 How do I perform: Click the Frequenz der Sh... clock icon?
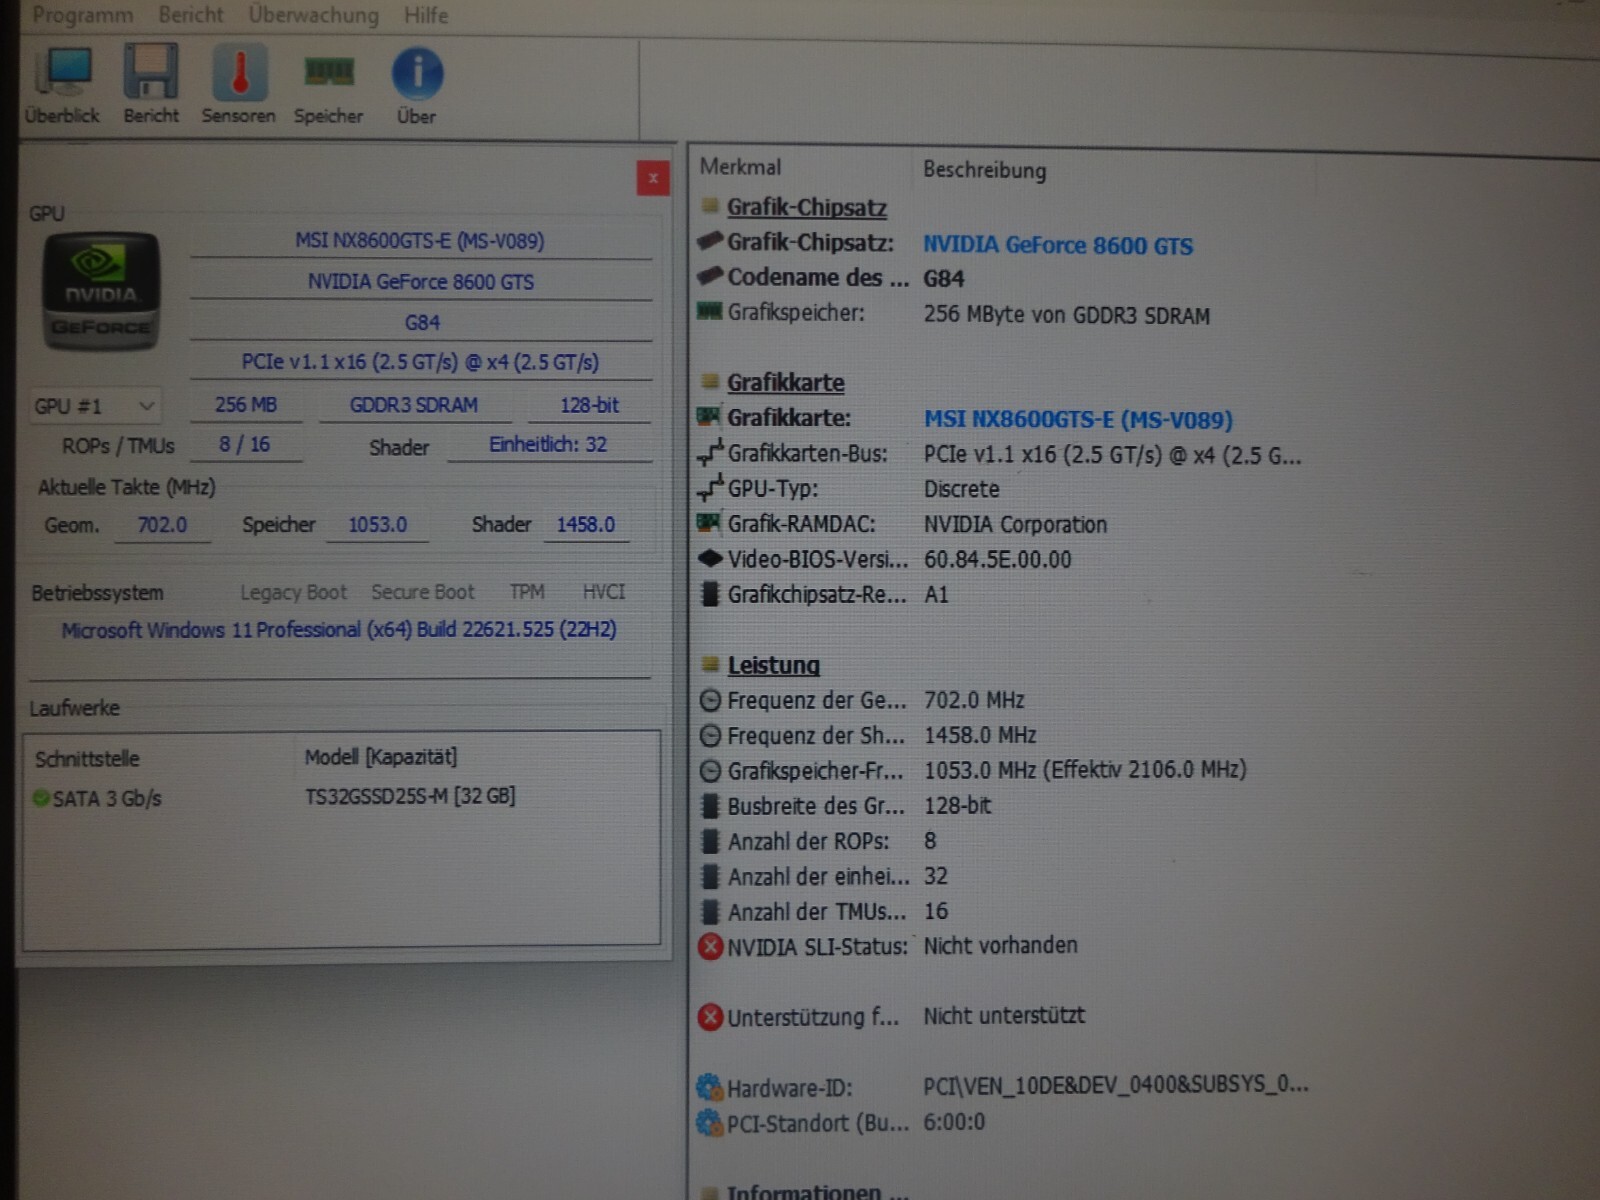click(x=710, y=736)
